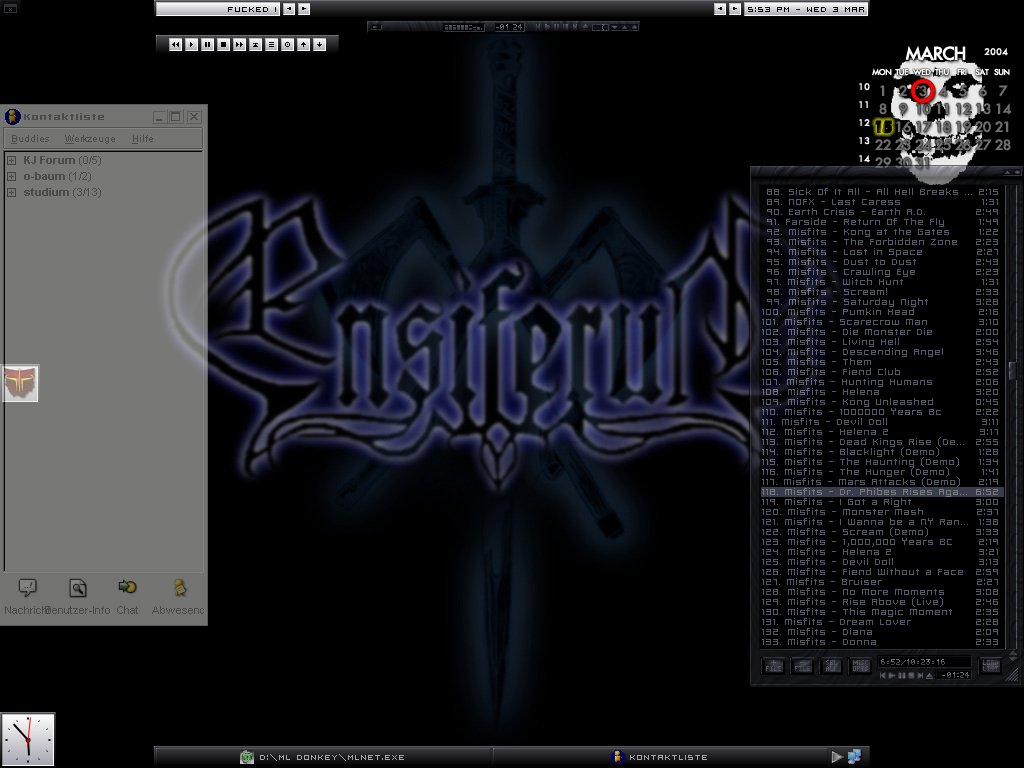The height and width of the screenshot is (768, 1024).
Task: Click the Kontaktliste title bar app icon
Action: click(x=12, y=117)
